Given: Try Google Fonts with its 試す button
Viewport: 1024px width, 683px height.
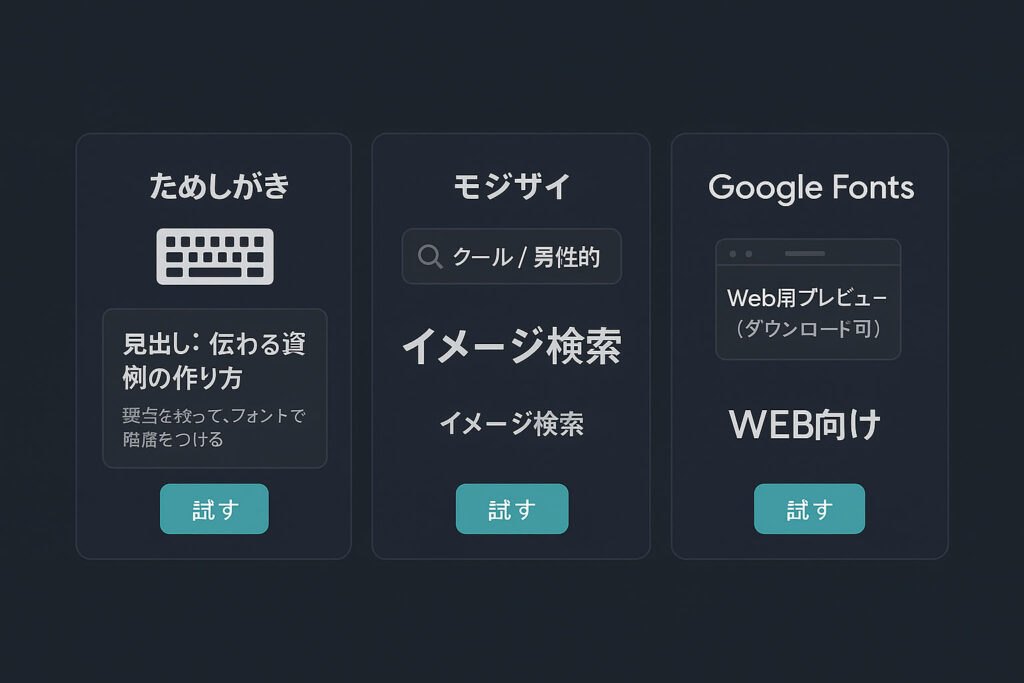Looking at the screenshot, I should [809, 509].
